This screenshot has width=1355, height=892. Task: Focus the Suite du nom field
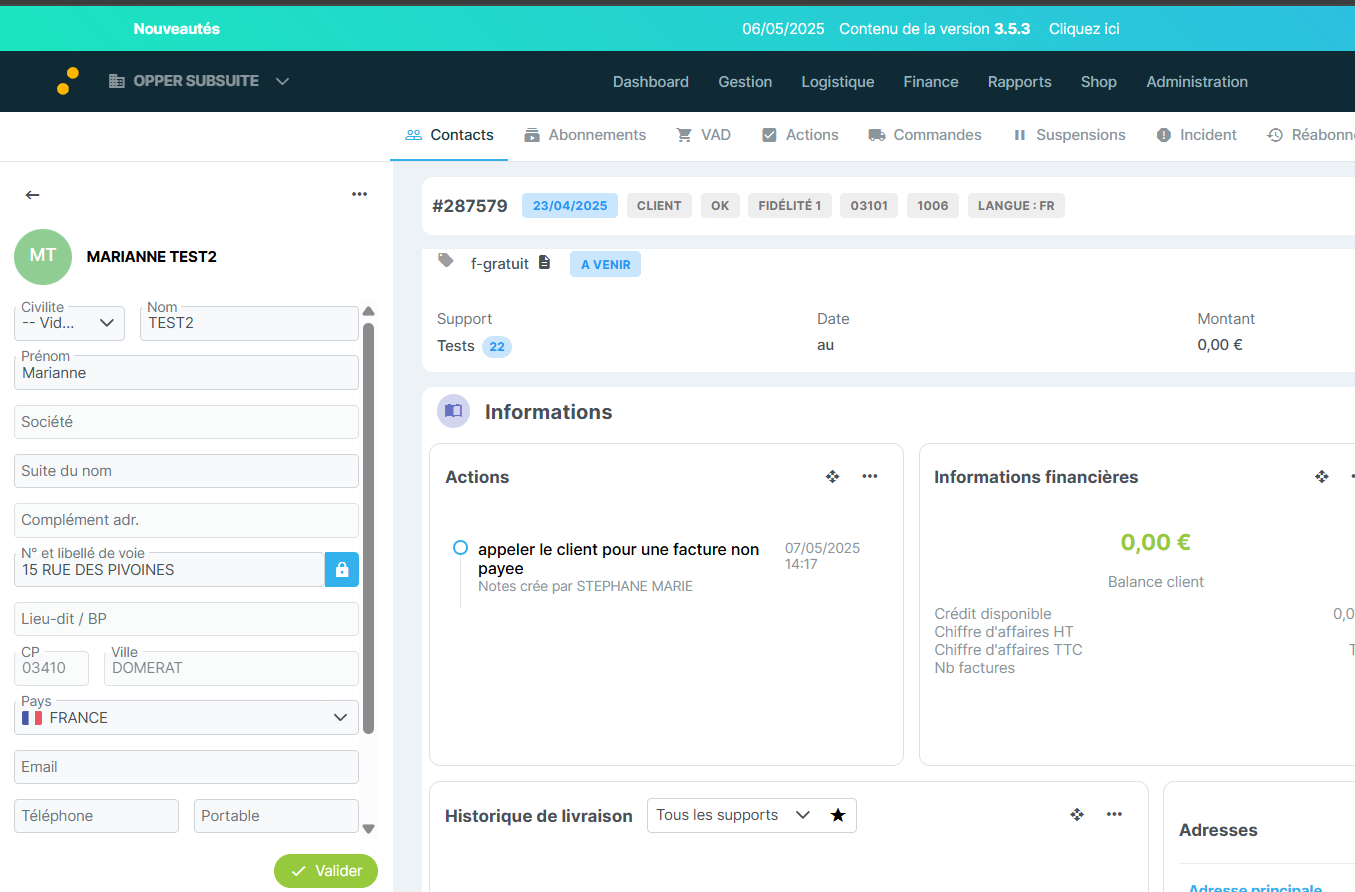[186, 471]
